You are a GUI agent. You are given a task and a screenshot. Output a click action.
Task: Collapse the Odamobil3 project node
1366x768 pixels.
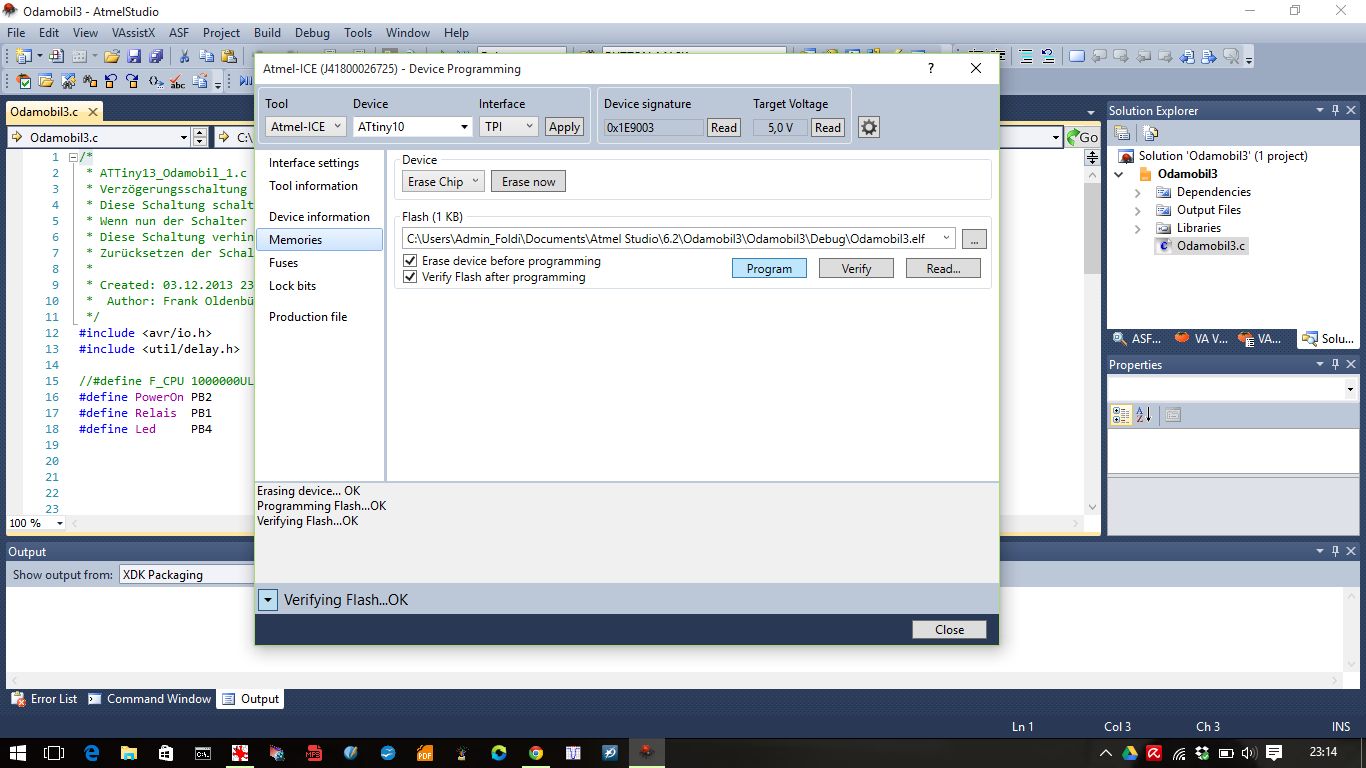1119,174
